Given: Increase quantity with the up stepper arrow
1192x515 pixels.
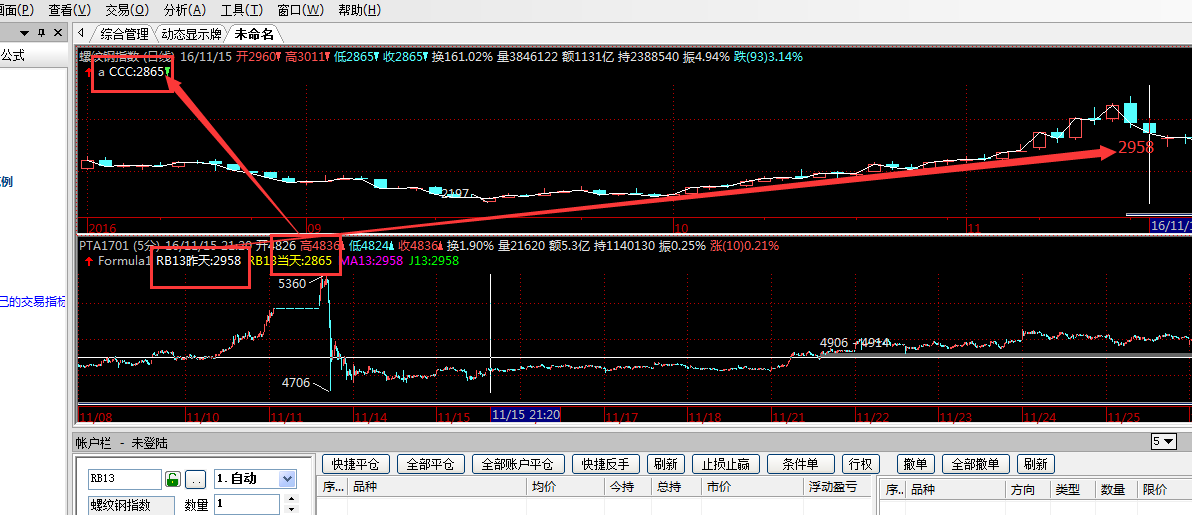Looking at the screenshot, I should click(291, 499).
